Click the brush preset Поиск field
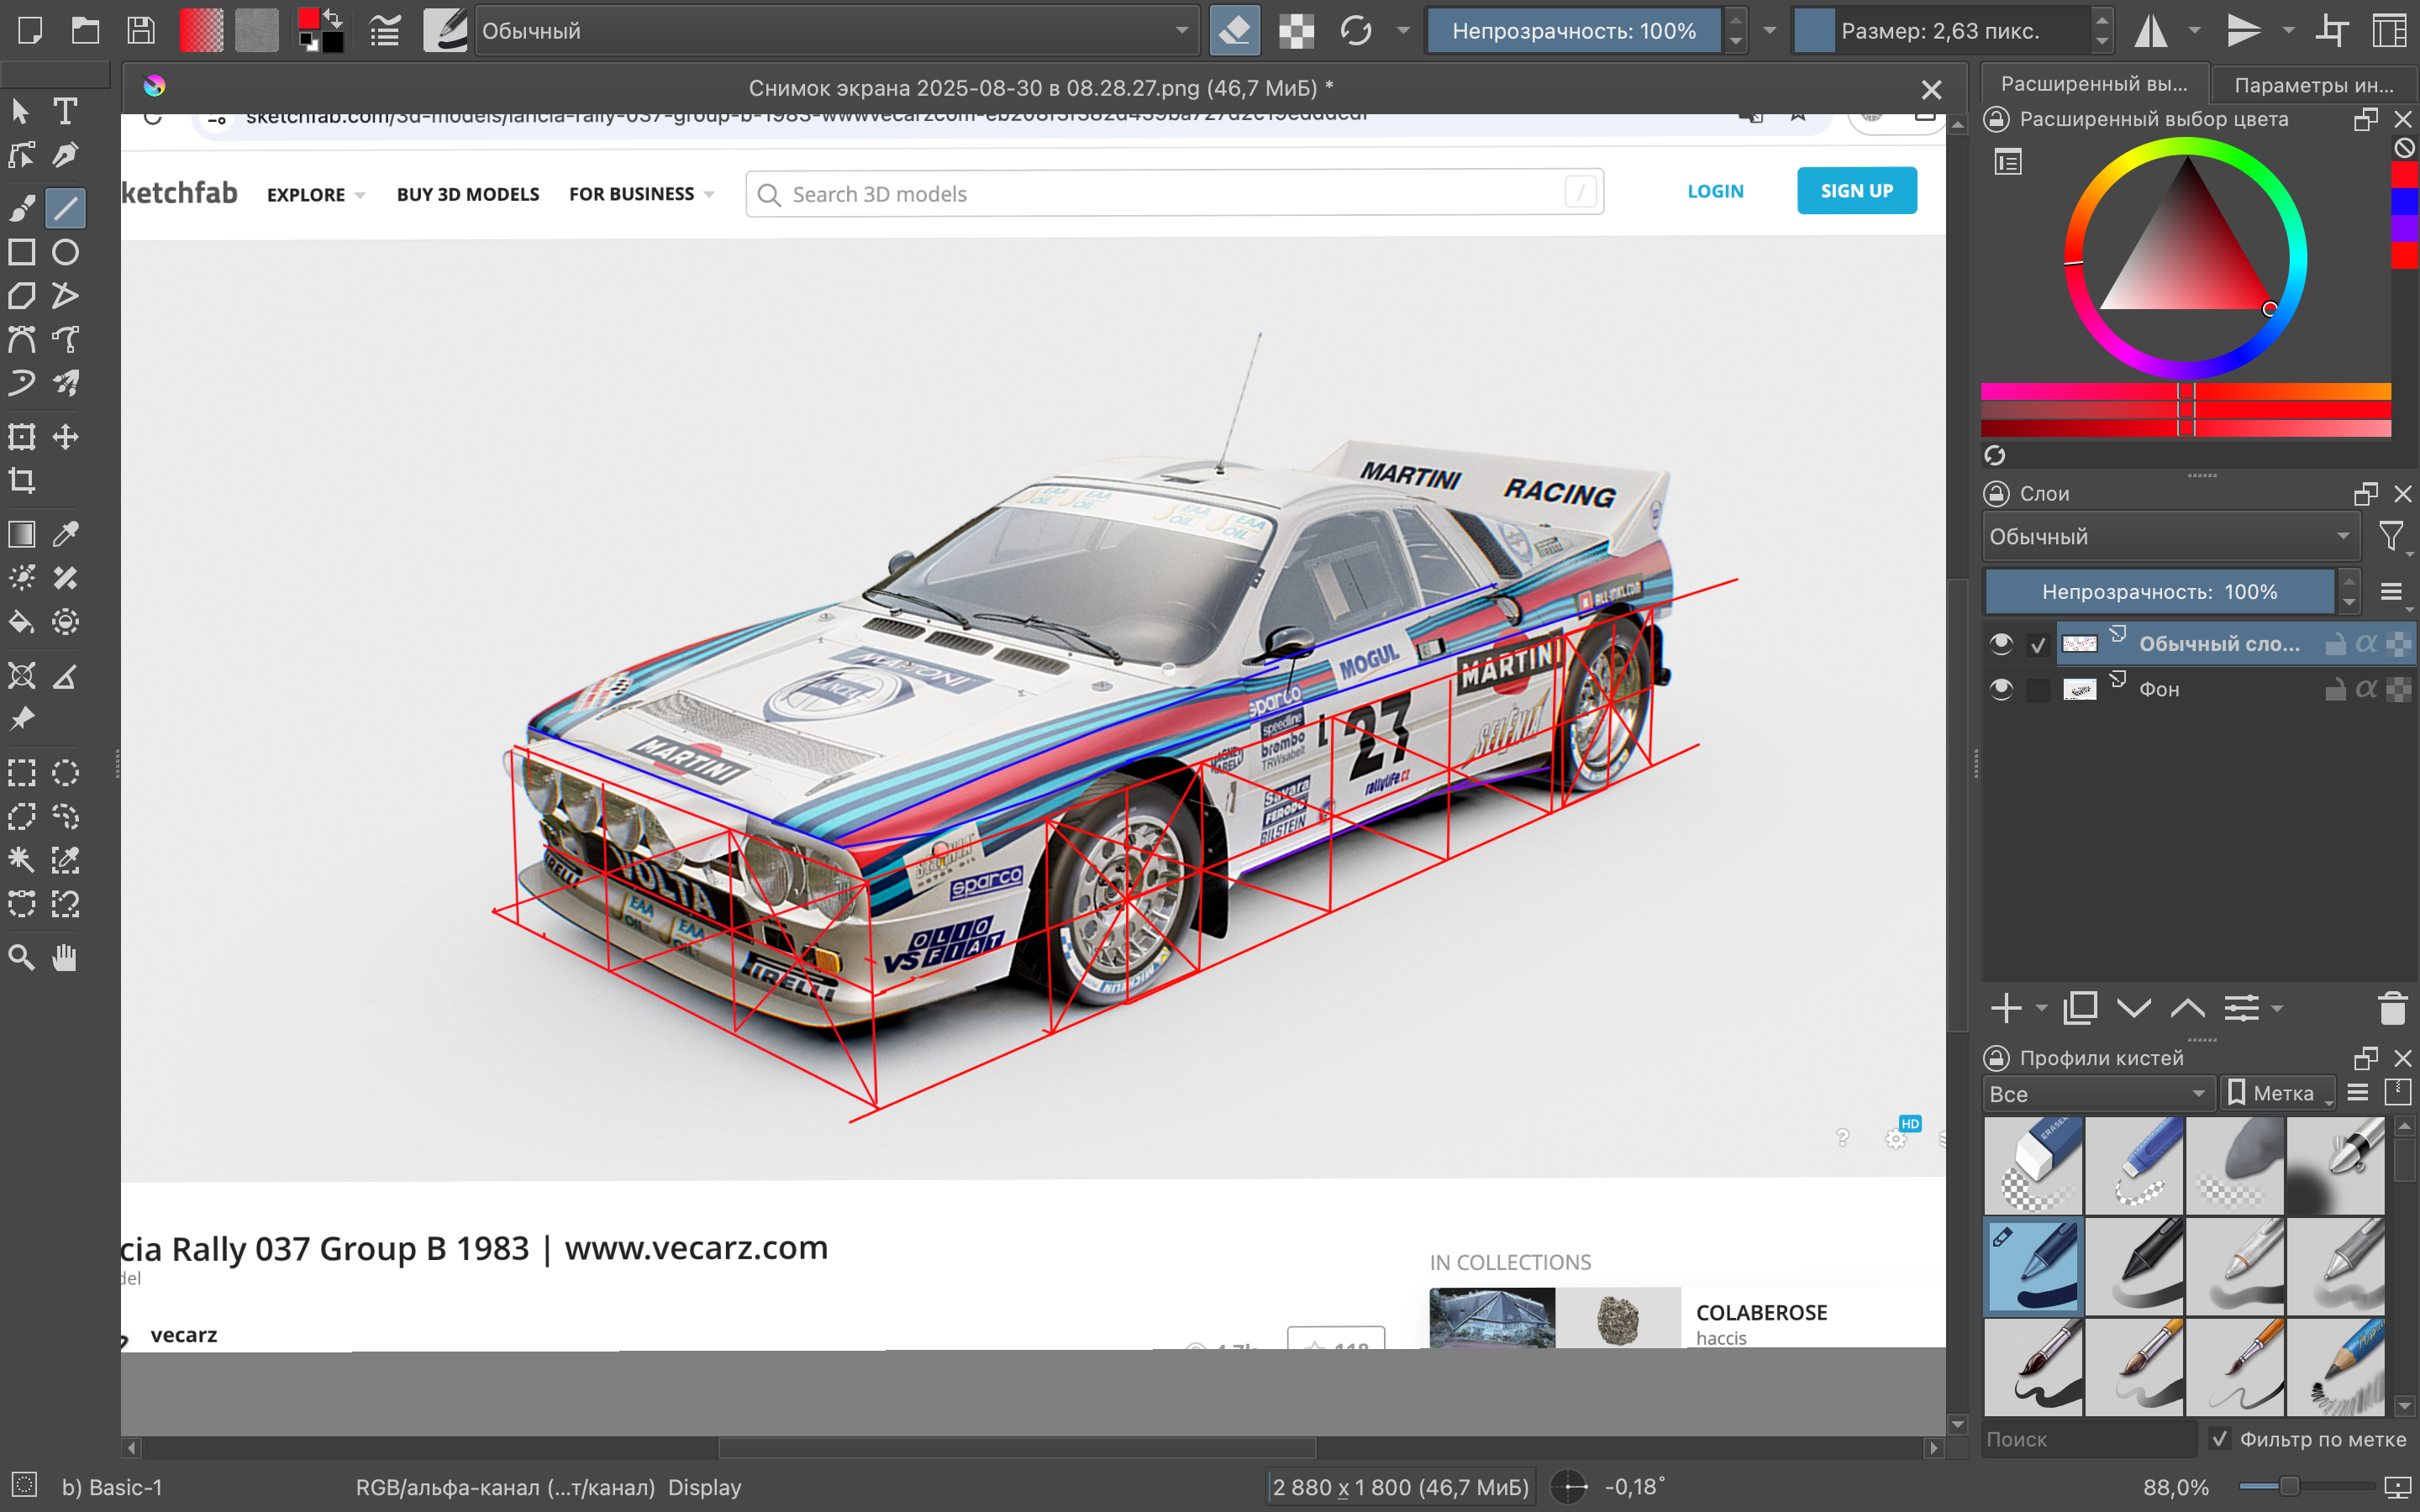 point(2088,1438)
